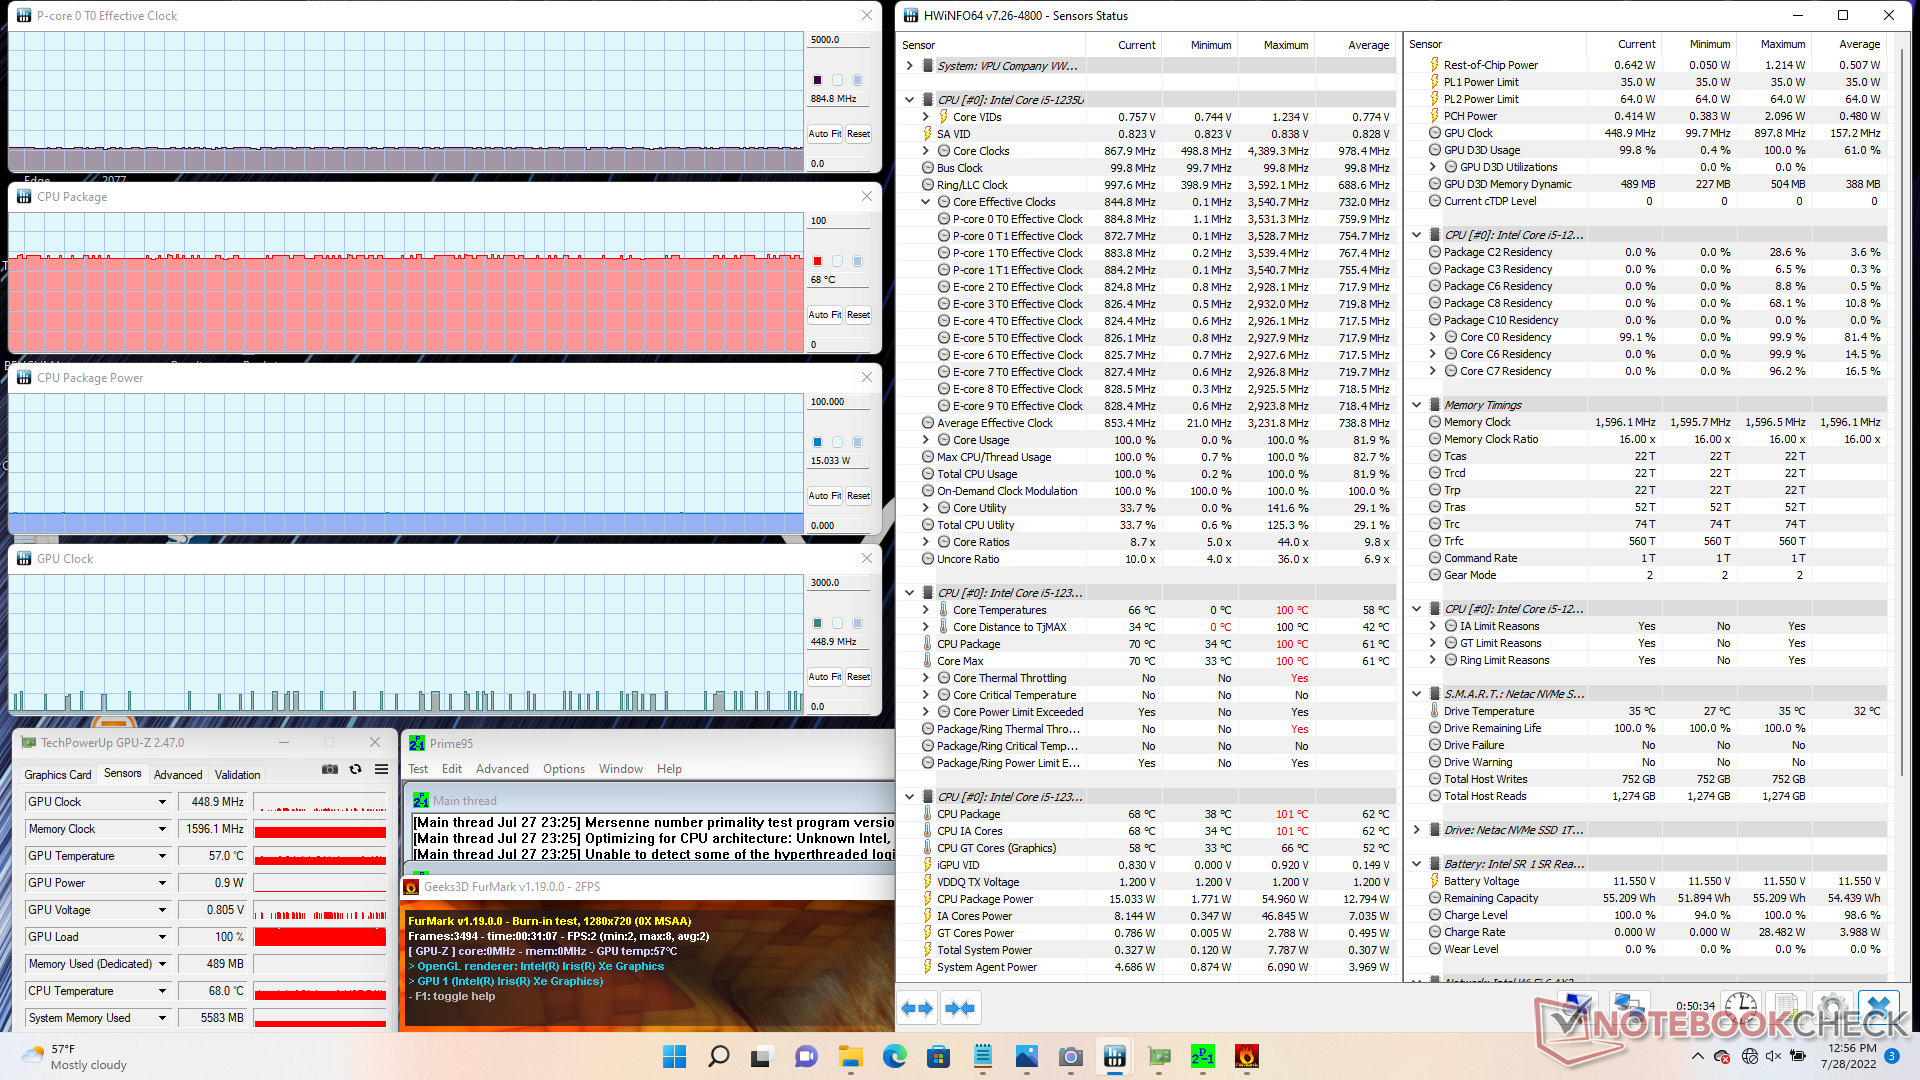Open Microsoft Store from the taskbar
The height and width of the screenshot is (1080, 1920).
tap(938, 1056)
